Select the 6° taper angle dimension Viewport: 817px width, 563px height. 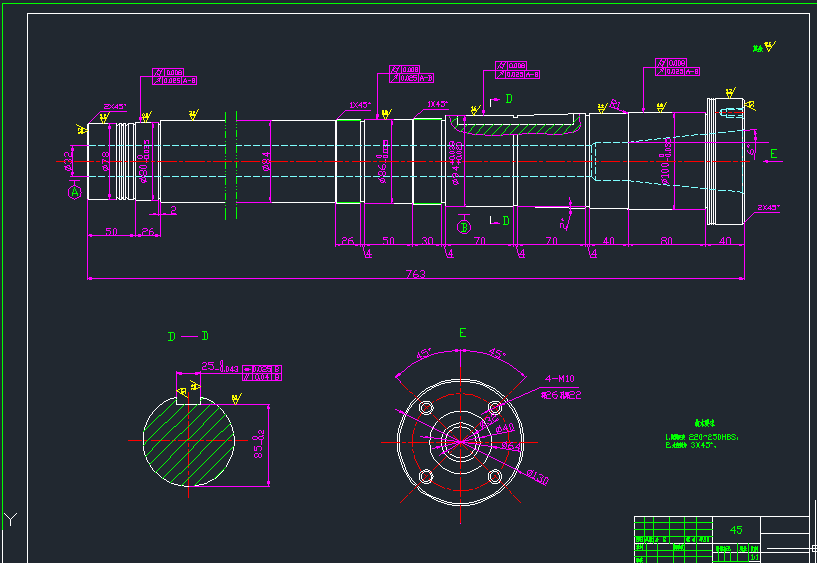(x=750, y=149)
